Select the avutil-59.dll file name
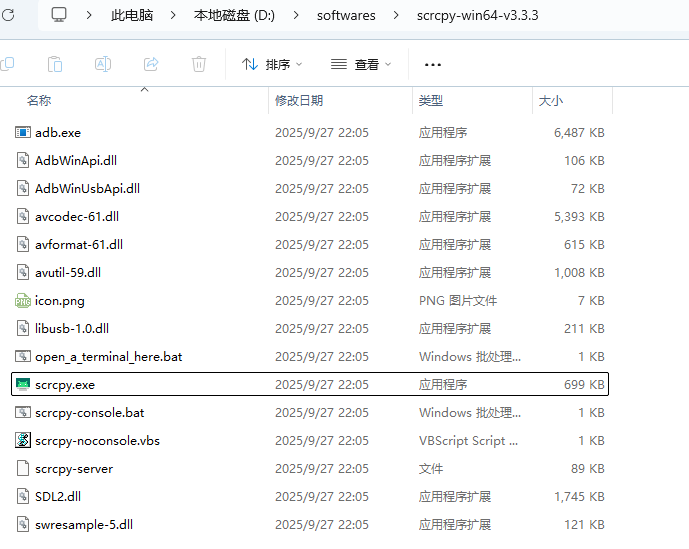The image size is (689, 549). point(68,273)
